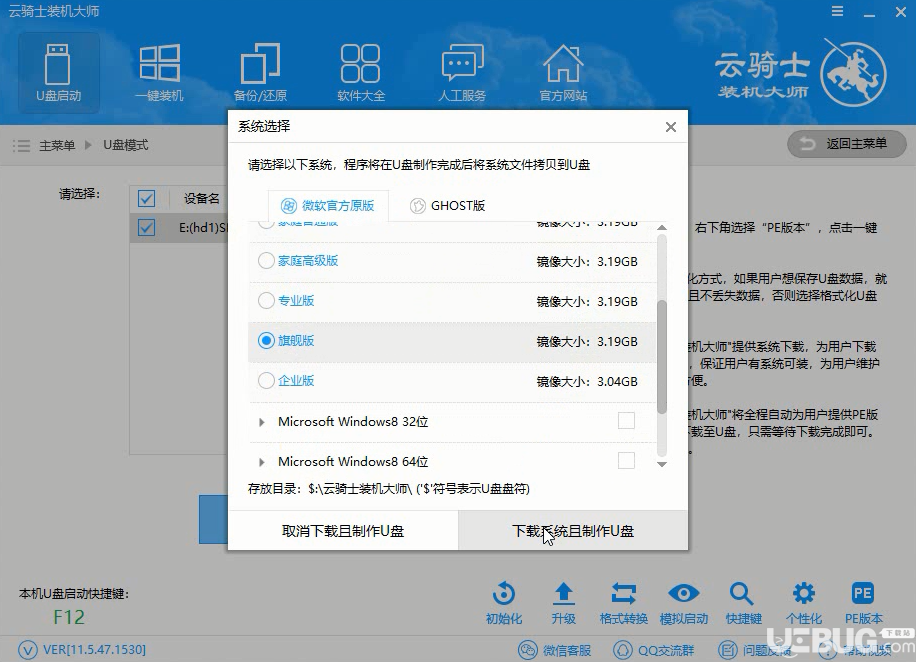Check the Microsoft Windows8 32位 checkbox

pos(626,421)
